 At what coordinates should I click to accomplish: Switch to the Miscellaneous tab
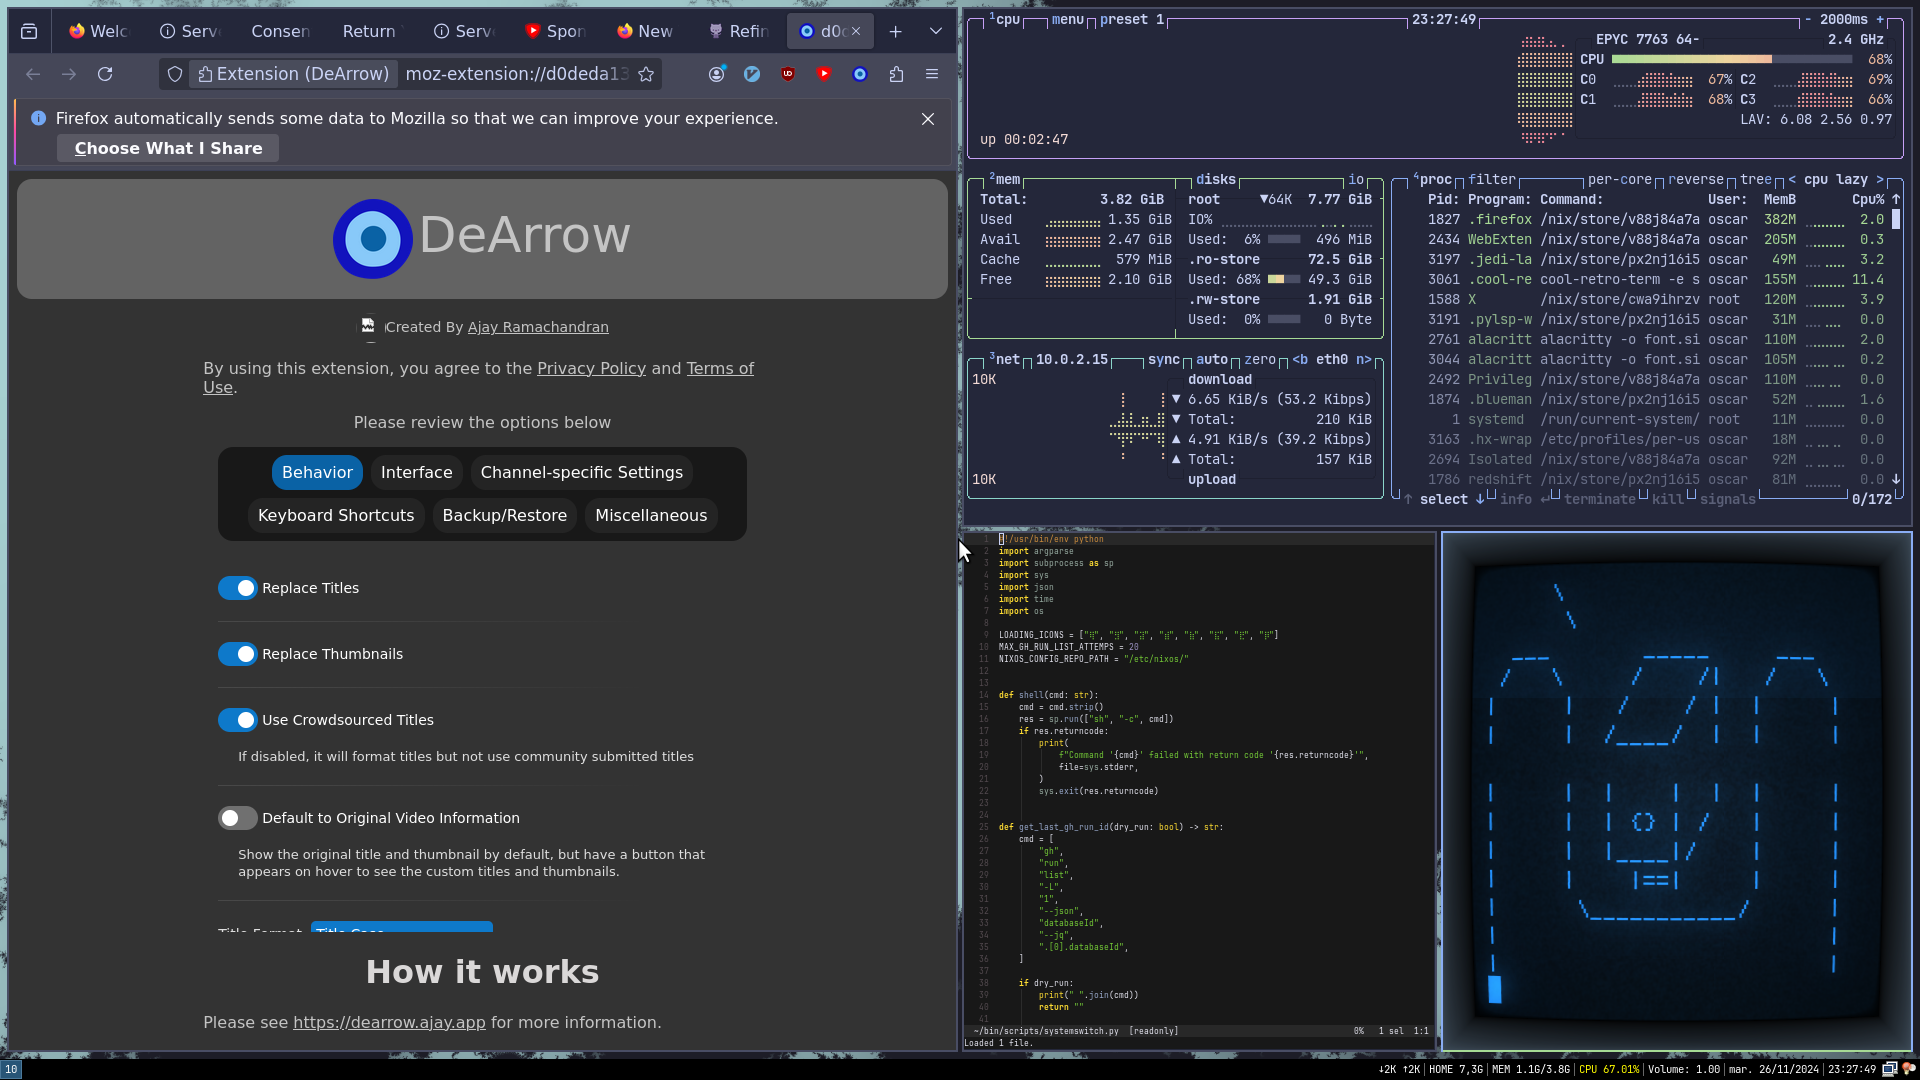tap(651, 516)
